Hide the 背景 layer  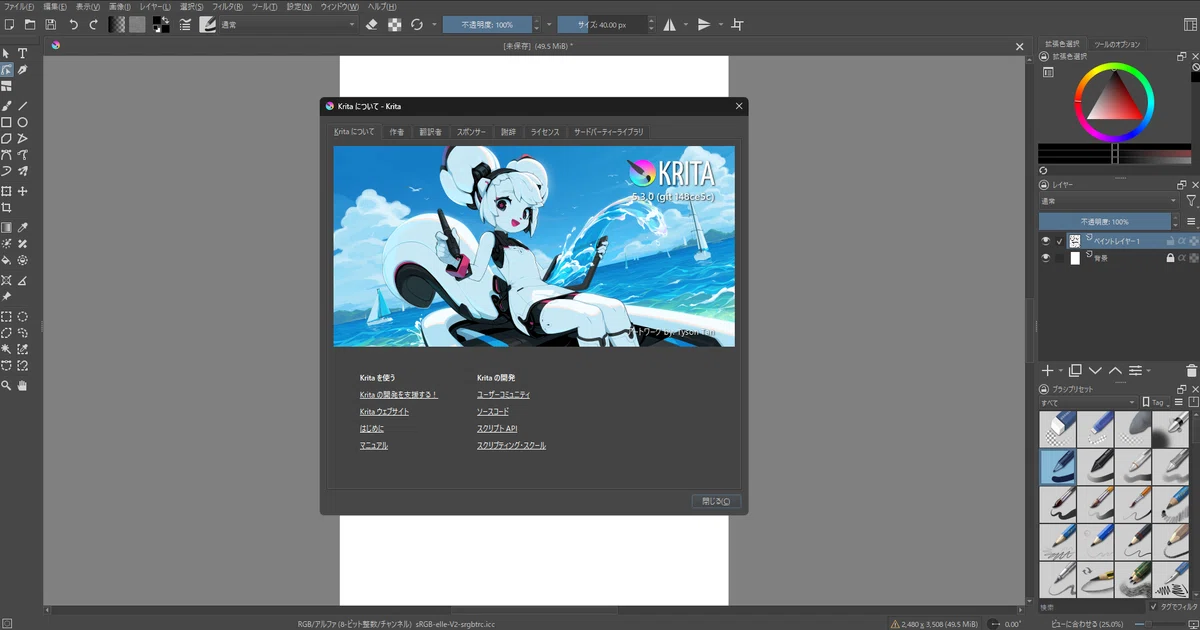(1046, 258)
